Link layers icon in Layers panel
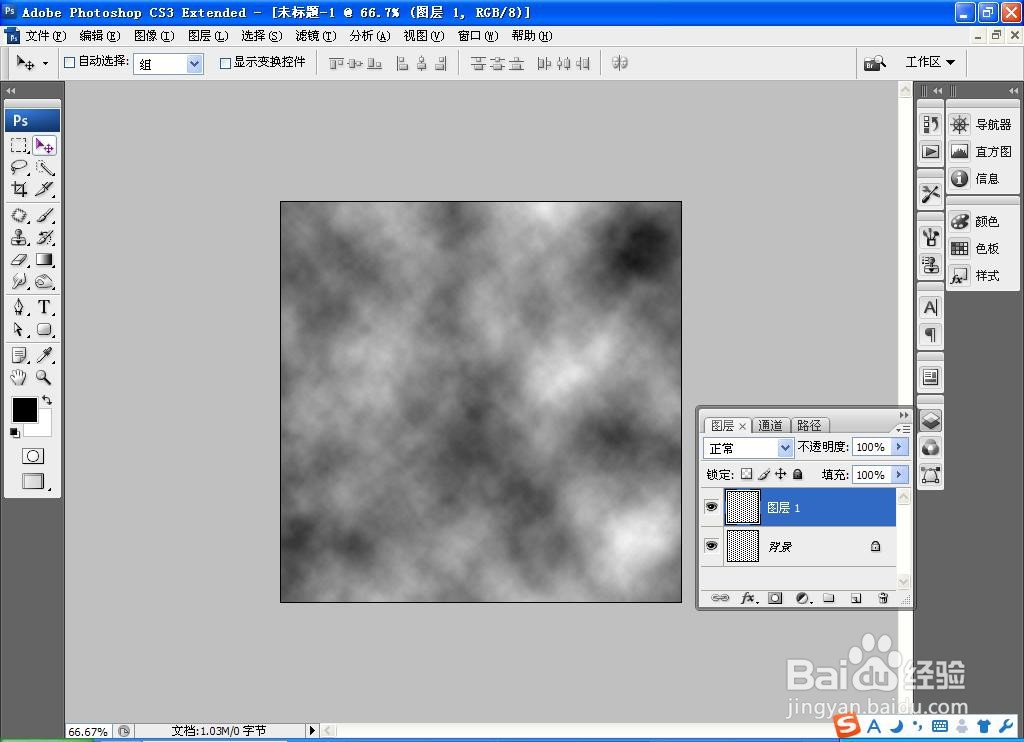Viewport: 1024px width, 742px height. coord(720,598)
